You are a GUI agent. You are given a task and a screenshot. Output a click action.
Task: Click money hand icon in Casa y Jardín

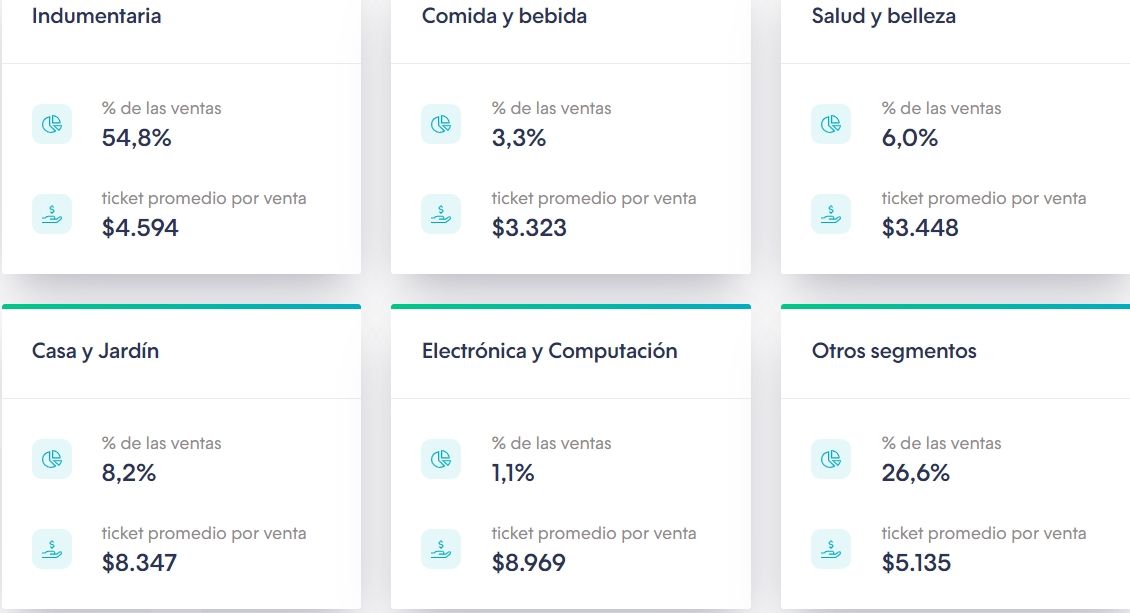click(52, 549)
